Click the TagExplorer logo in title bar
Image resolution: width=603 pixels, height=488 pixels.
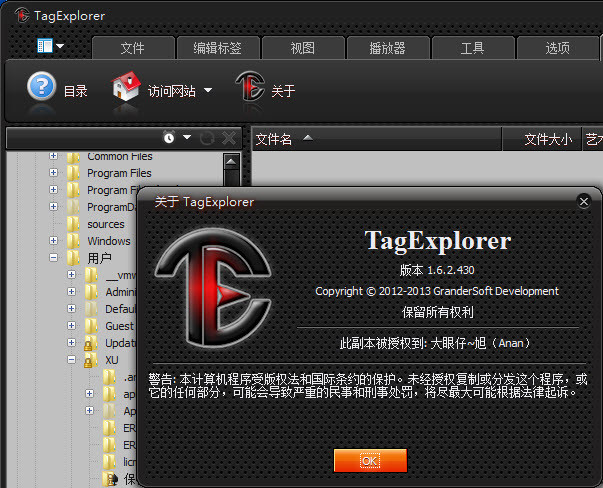point(22,15)
